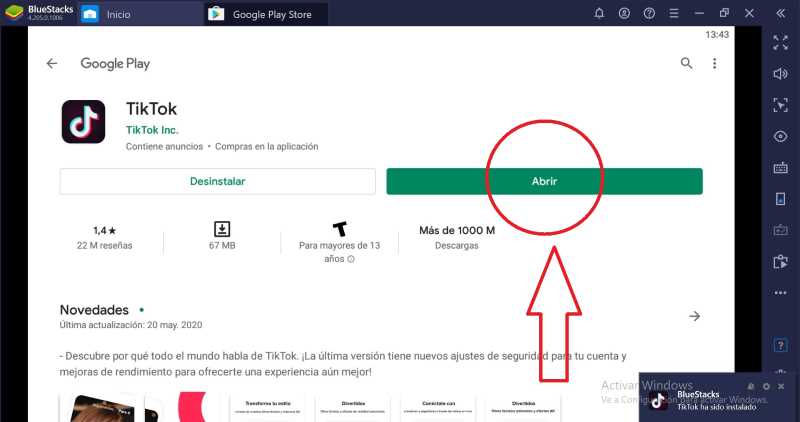800x422 pixels.
Task: Open the TikTok Inc. developer link
Action: pos(152,130)
